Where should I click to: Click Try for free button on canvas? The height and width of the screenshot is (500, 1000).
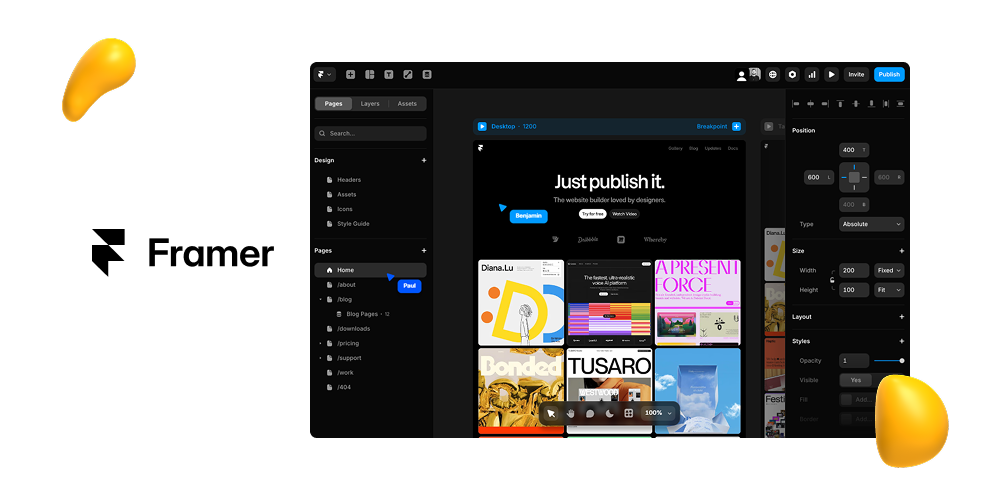tap(592, 214)
